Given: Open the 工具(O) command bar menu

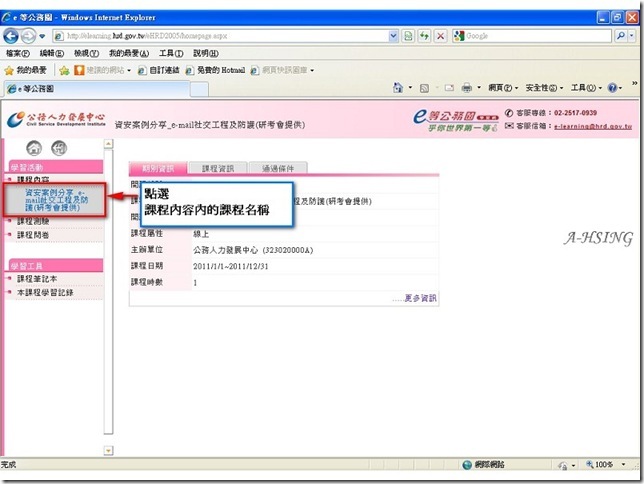Looking at the screenshot, I should click(x=586, y=88).
